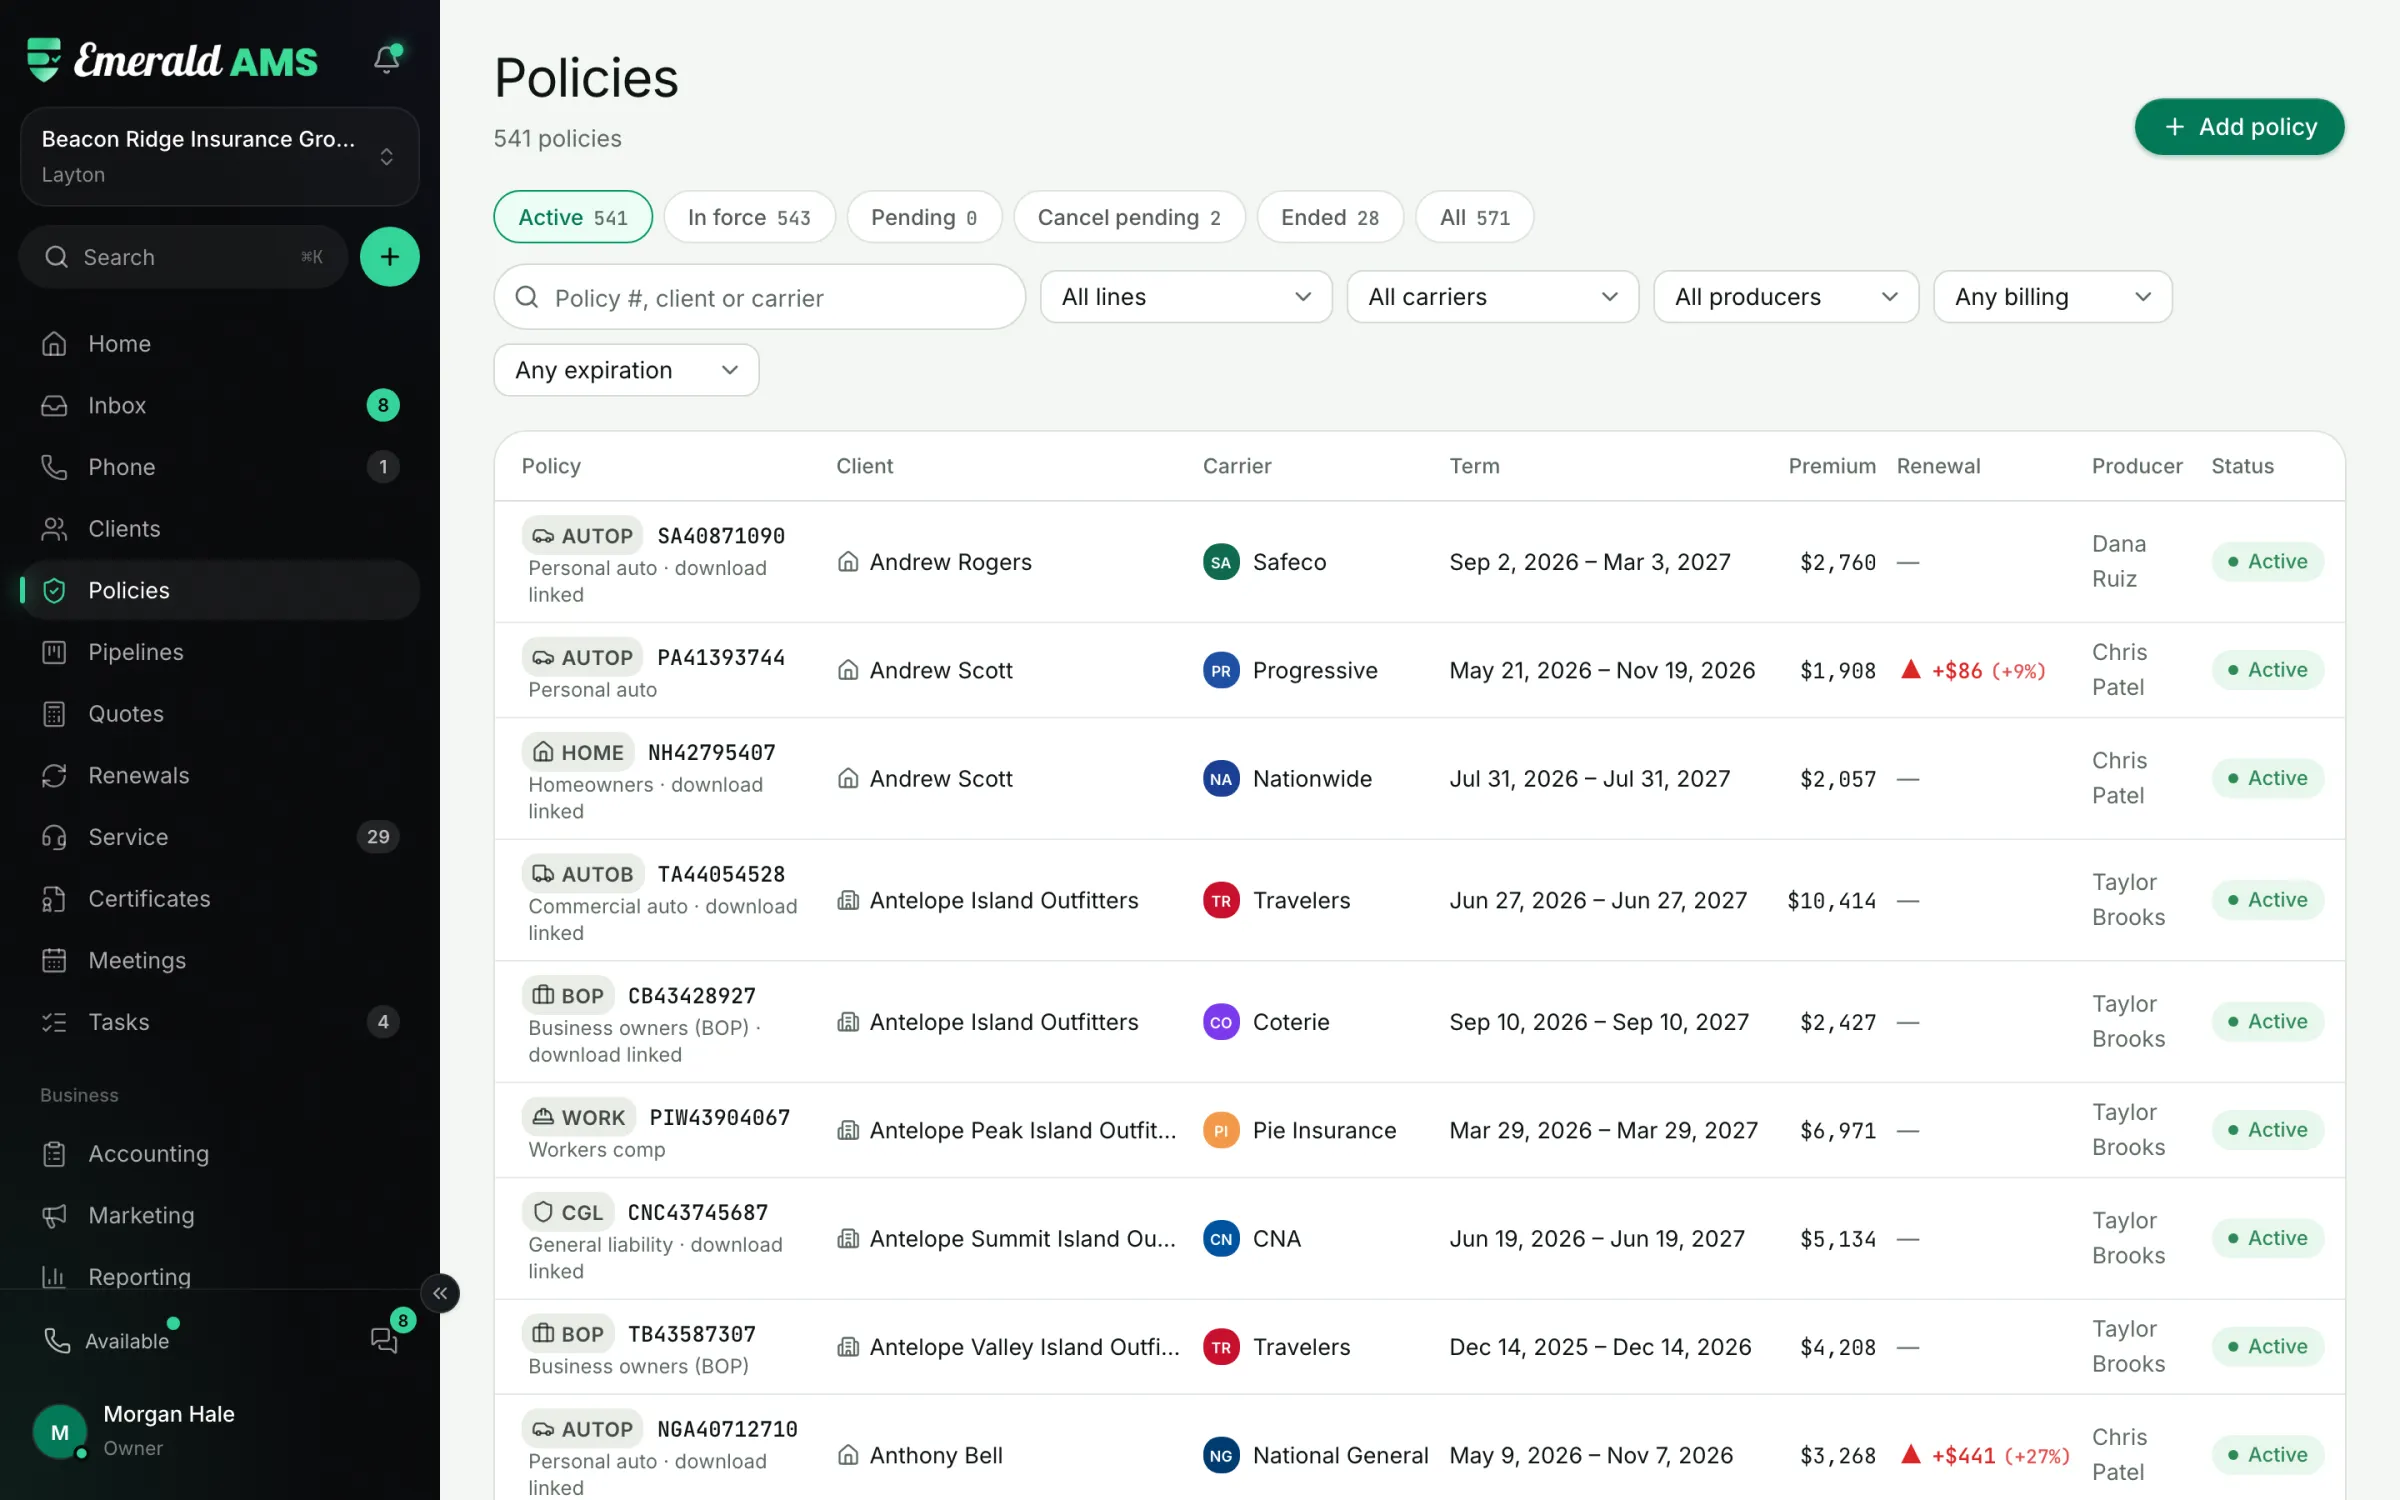Switch to the Ended tab
The height and width of the screenshot is (1500, 2400).
tap(1330, 217)
